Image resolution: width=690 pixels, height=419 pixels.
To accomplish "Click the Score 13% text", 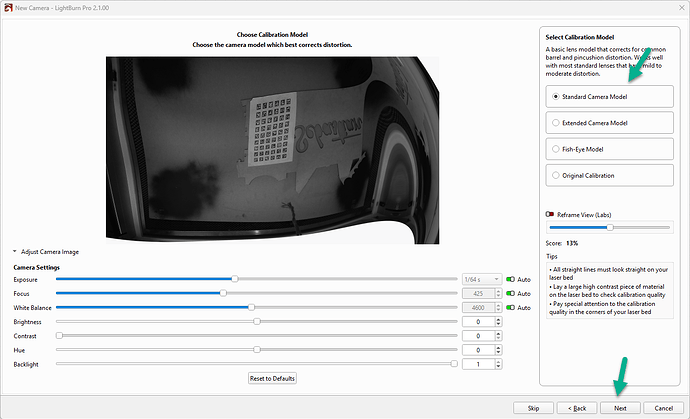I will [562, 243].
